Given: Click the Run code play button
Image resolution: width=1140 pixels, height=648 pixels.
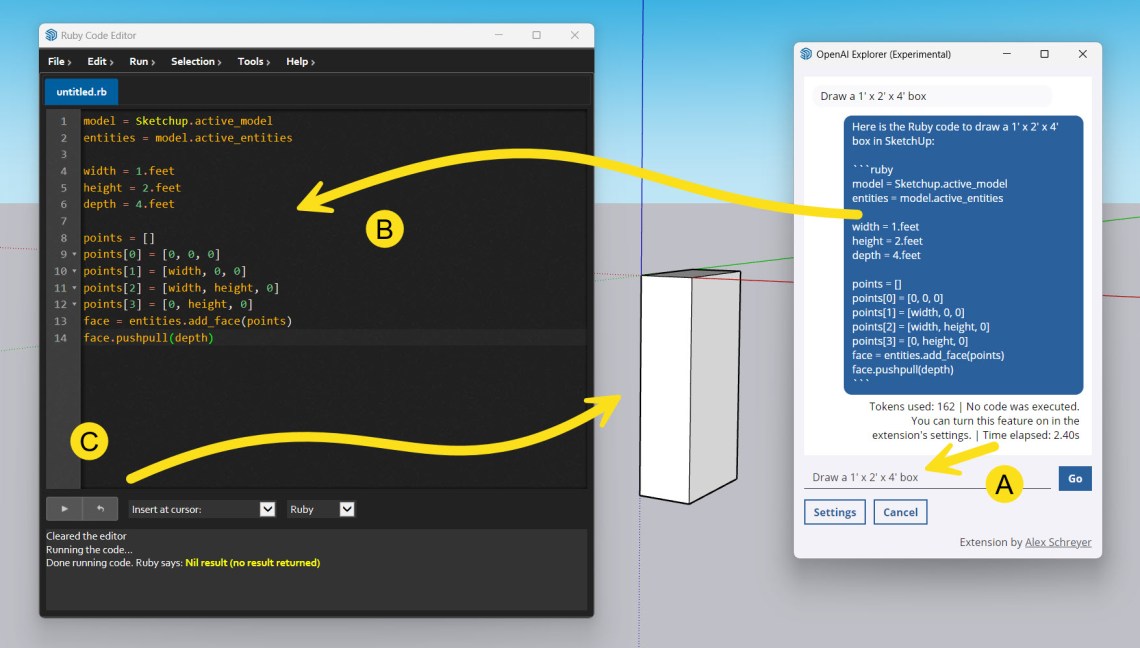Looking at the screenshot, I should pyautogui.click(x=64, y=509).
